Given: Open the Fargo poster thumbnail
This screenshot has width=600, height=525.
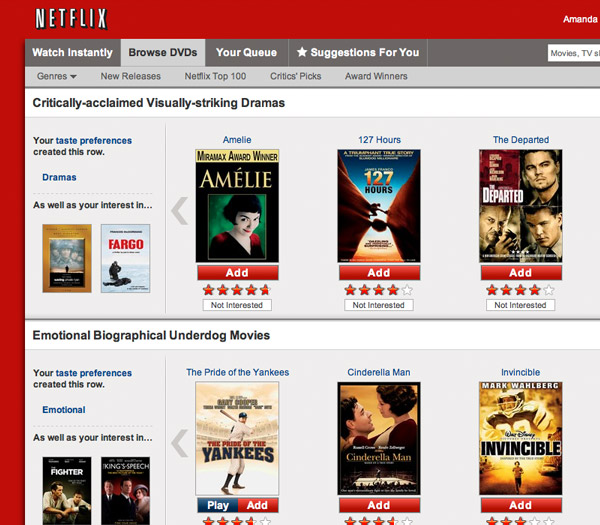Looking at the screenshot, I should tap(126, 258).
